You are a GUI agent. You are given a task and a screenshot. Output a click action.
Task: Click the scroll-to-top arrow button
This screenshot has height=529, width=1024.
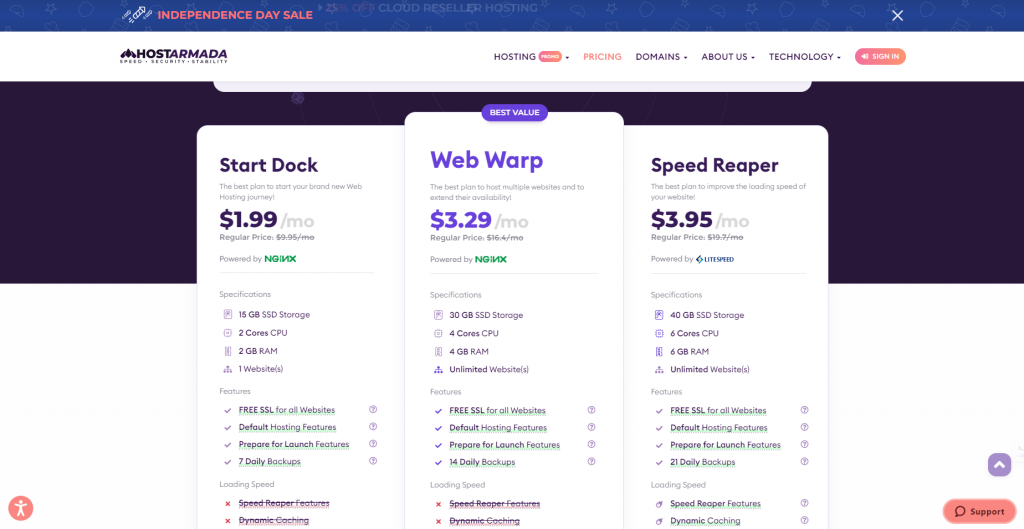click(999, 464)
